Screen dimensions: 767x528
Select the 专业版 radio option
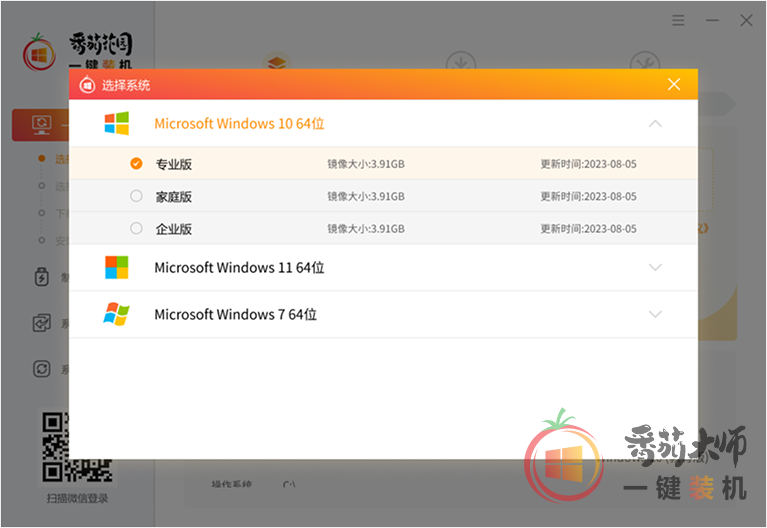pyautogui.click(x=137, y=164)
